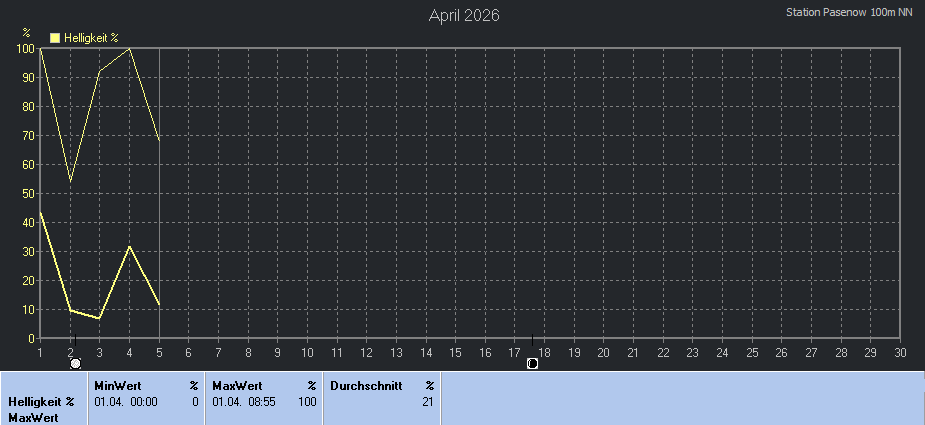Click the Helligkeit % legend label

click(x=91, y=37)
